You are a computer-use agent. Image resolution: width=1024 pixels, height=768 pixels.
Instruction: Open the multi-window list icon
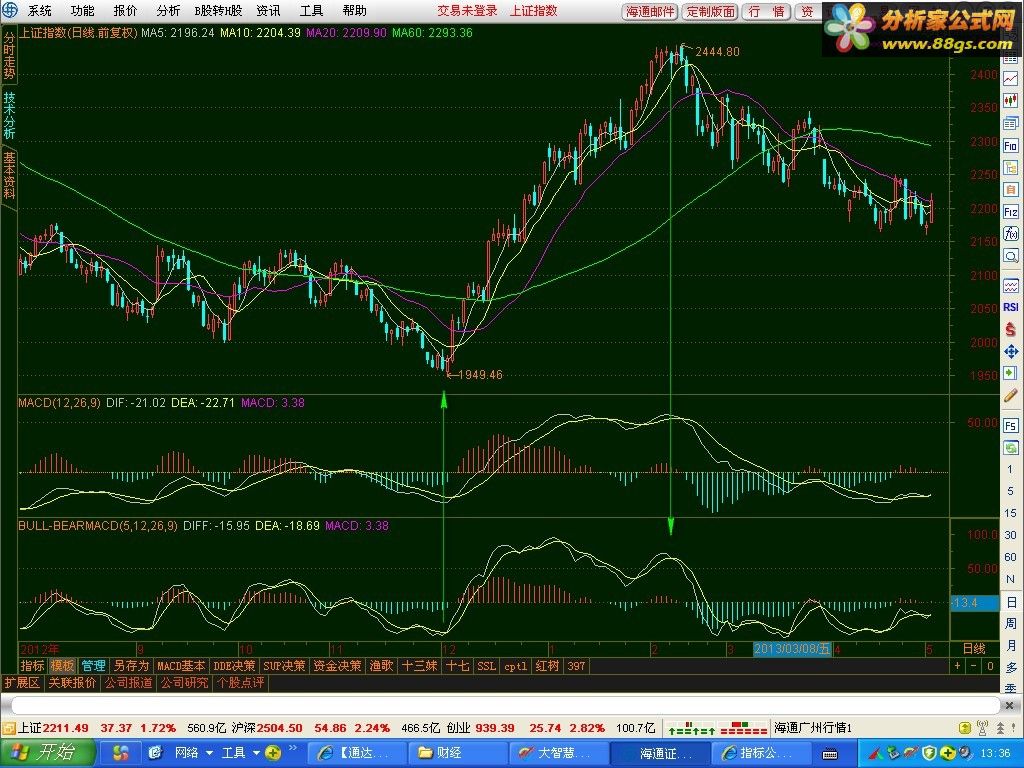pyautogui.click(x=1010, y=123)
